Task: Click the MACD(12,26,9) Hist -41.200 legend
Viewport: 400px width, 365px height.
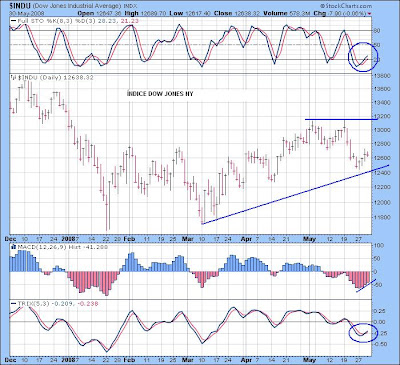Action: coord(62,247)
